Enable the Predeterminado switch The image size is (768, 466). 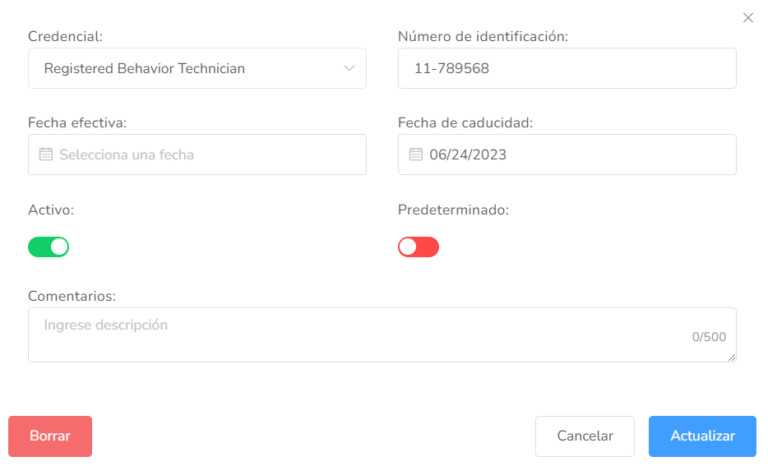click(418, 246)
